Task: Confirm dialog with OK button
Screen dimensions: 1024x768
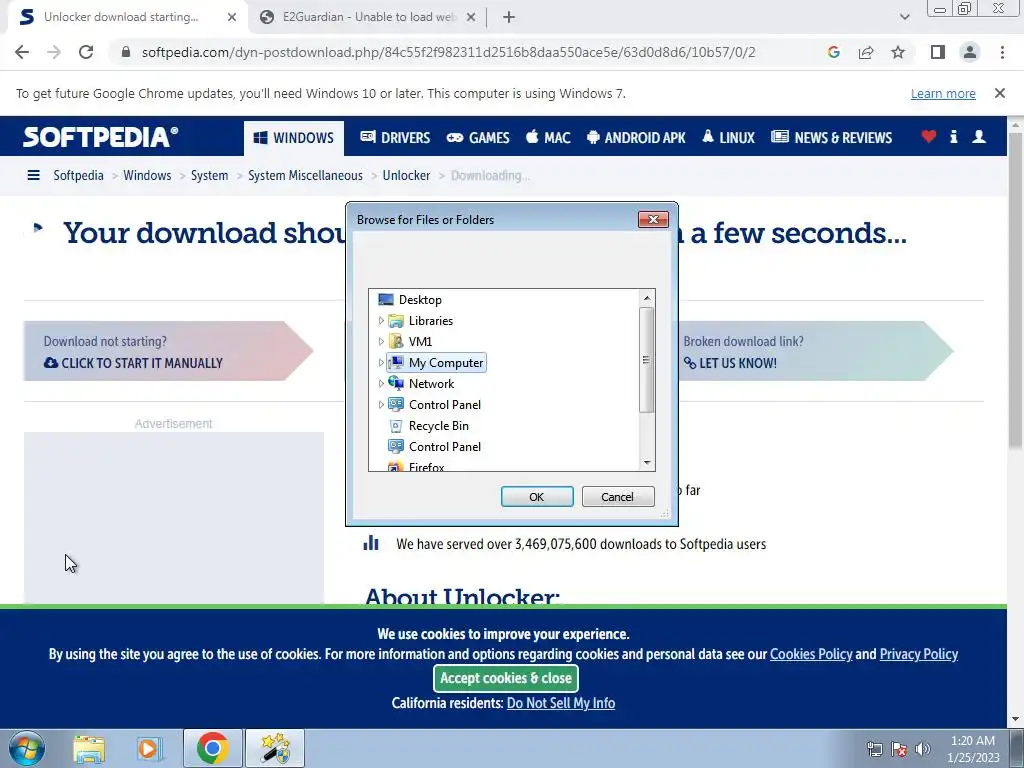Action: point(537,497)
